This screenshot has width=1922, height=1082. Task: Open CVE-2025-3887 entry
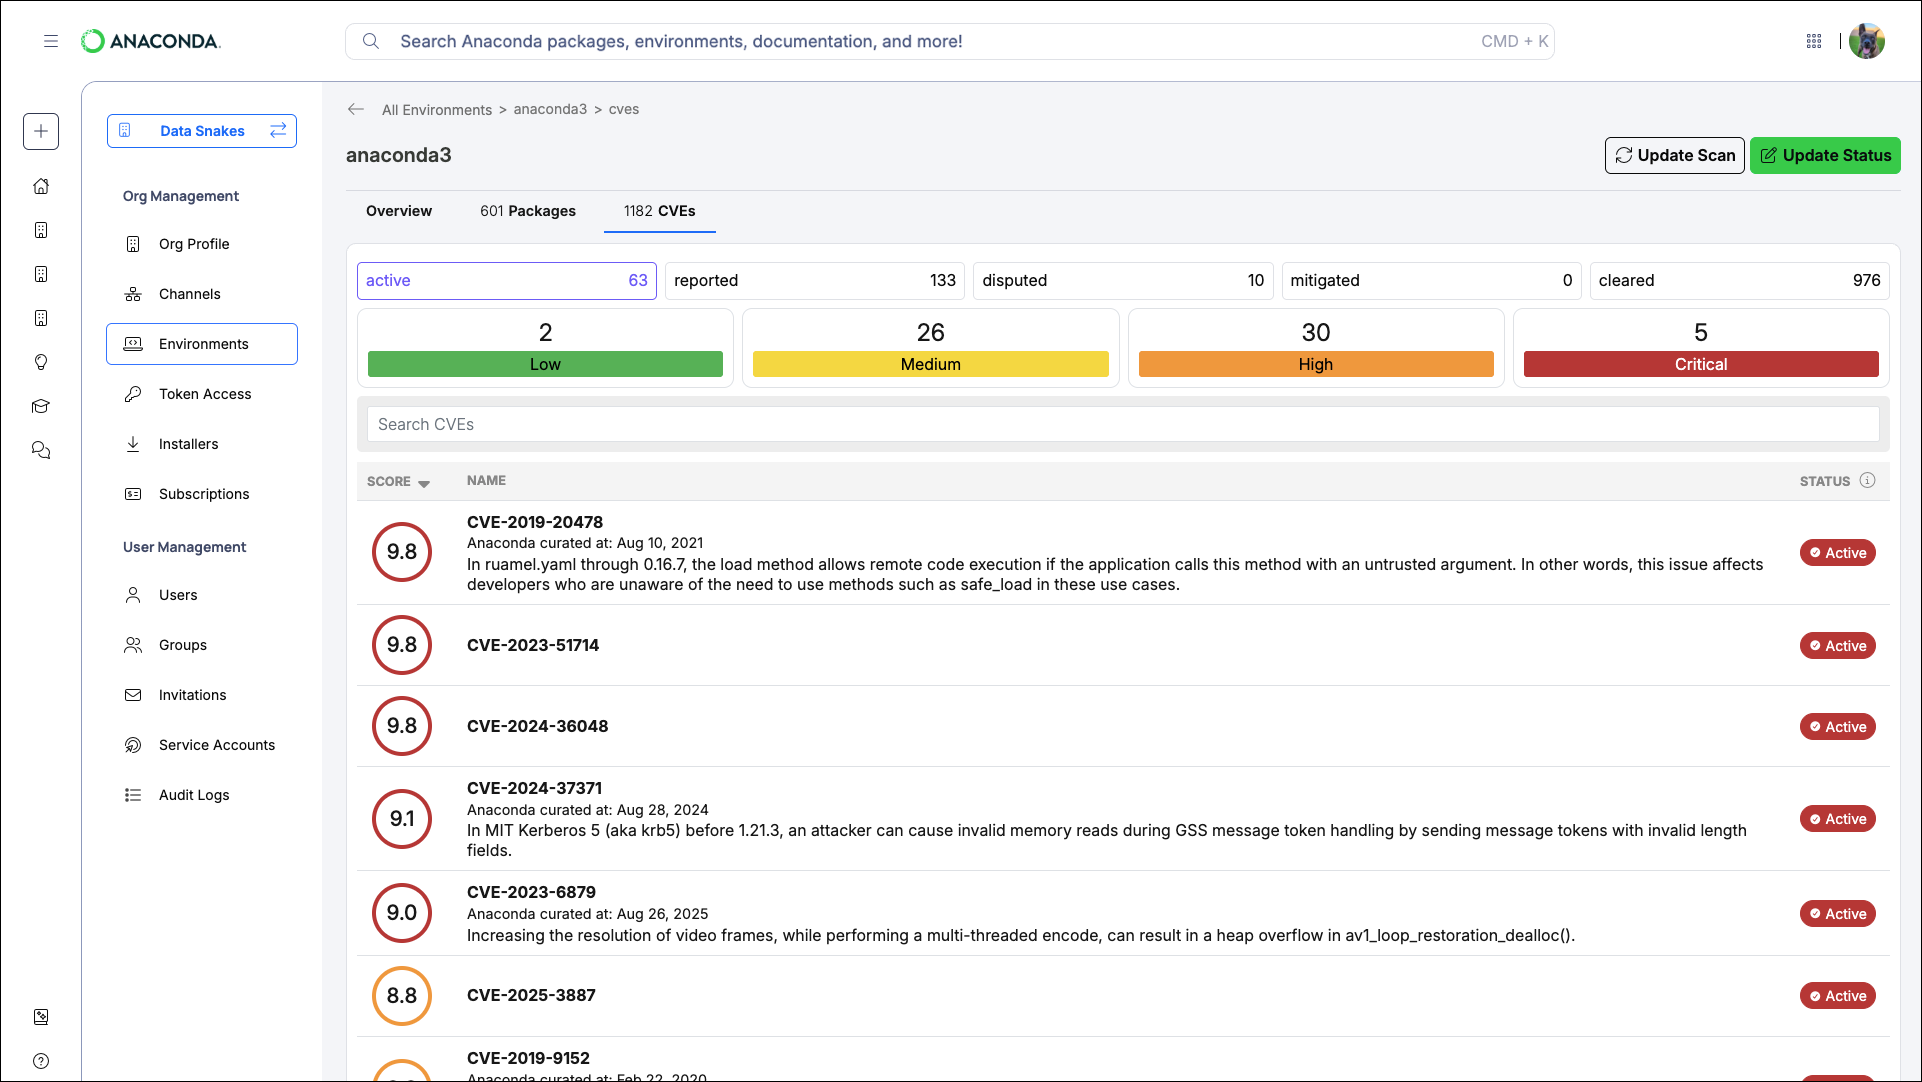pyautogui.click(x=531, y=995)
